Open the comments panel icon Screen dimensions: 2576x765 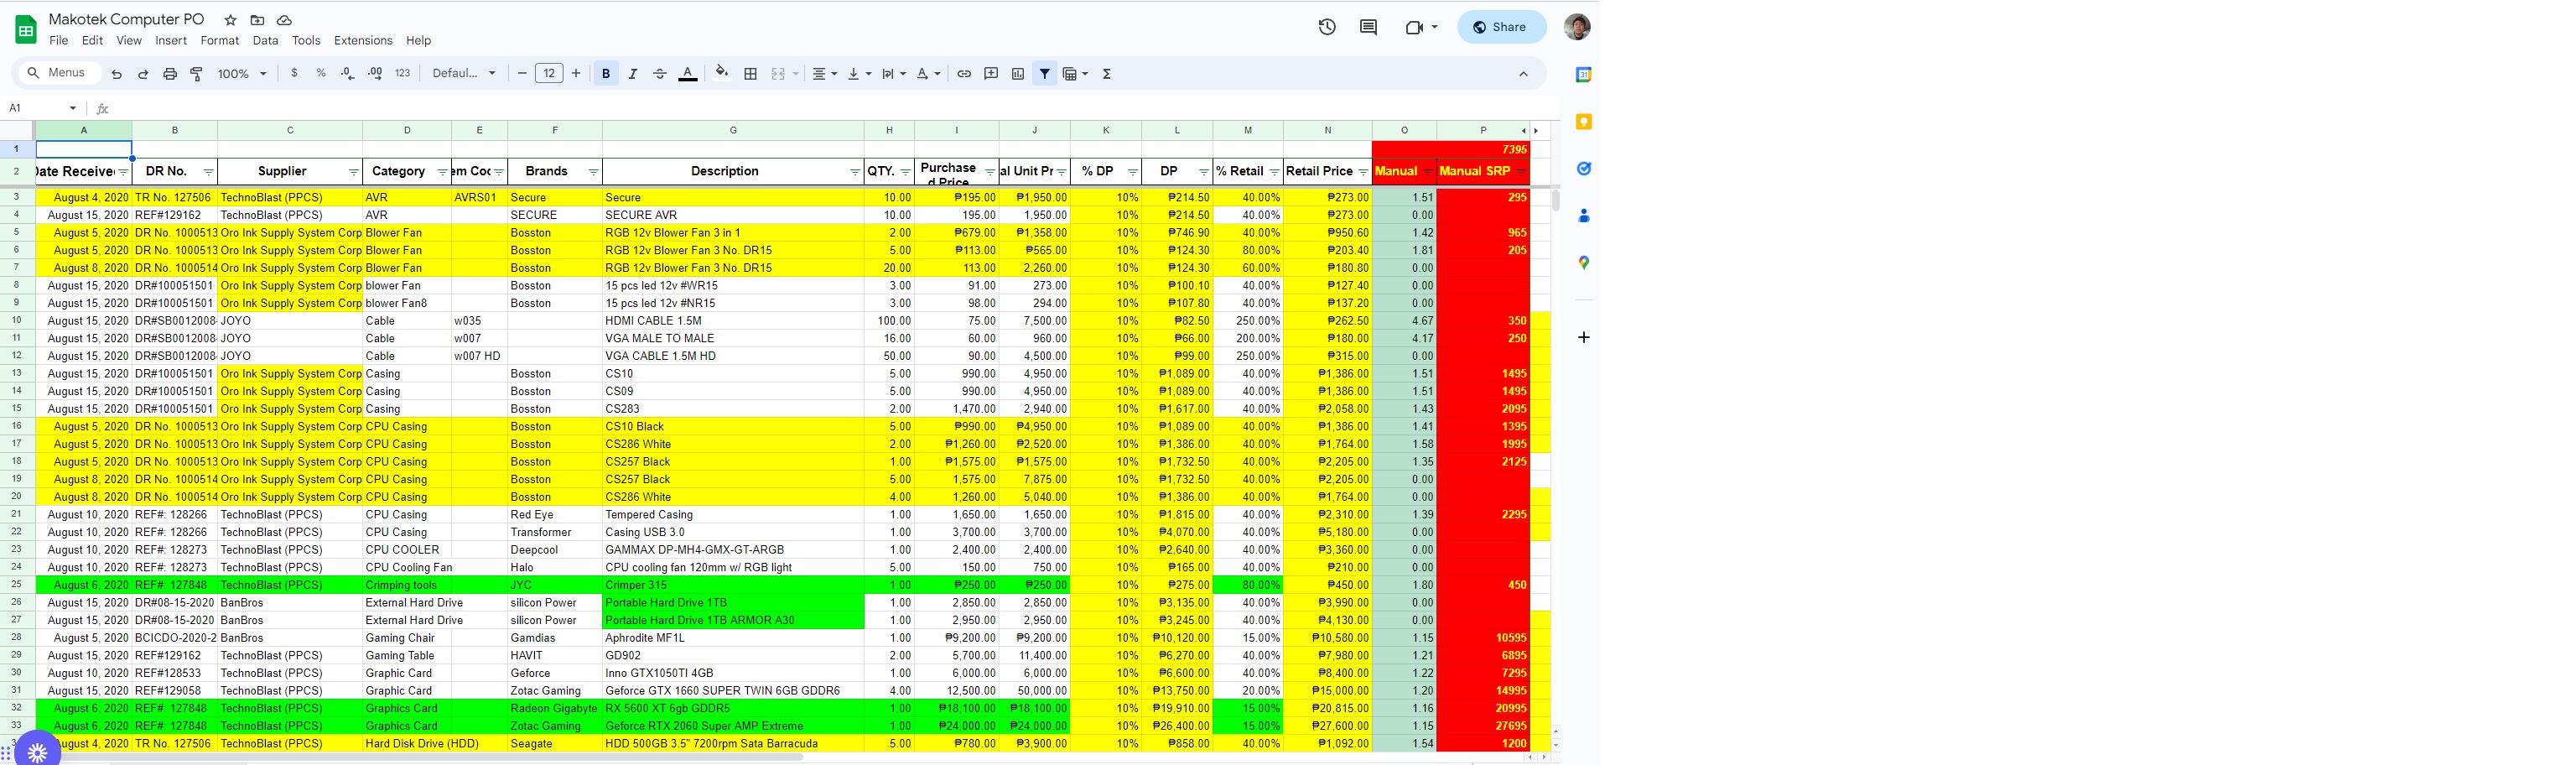1368,27
